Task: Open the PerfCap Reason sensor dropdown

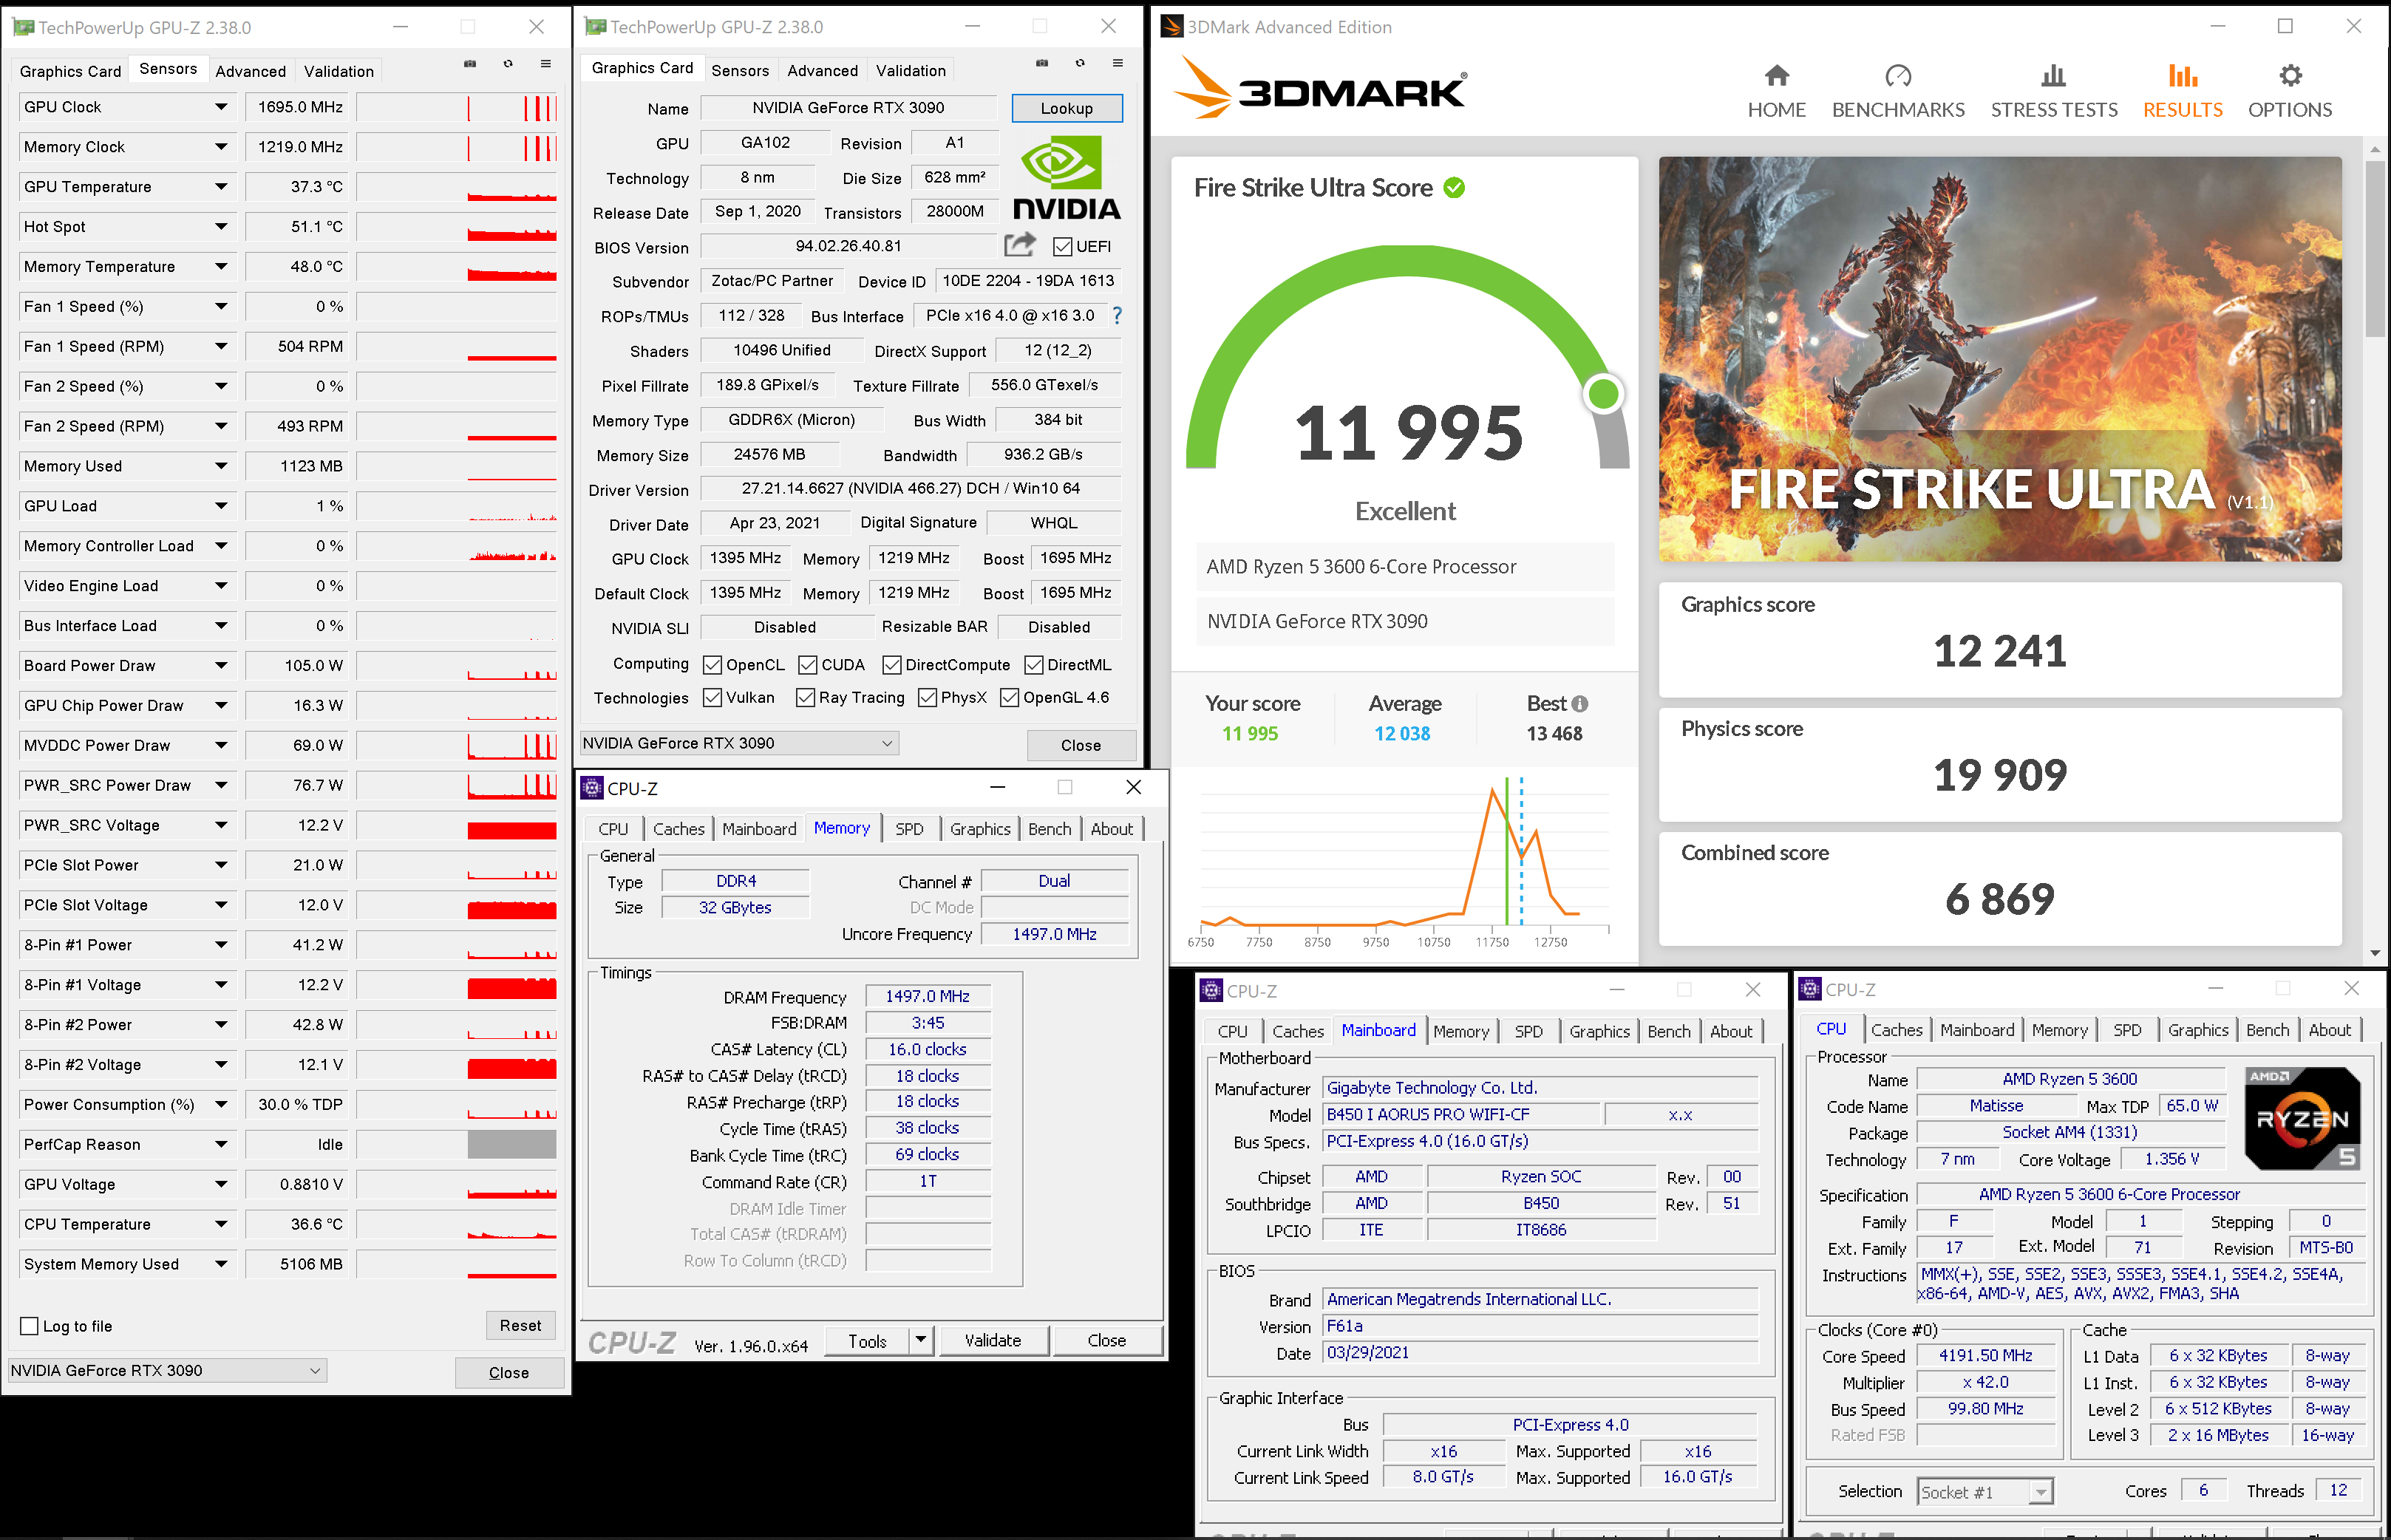Action: click(221, 1145)
